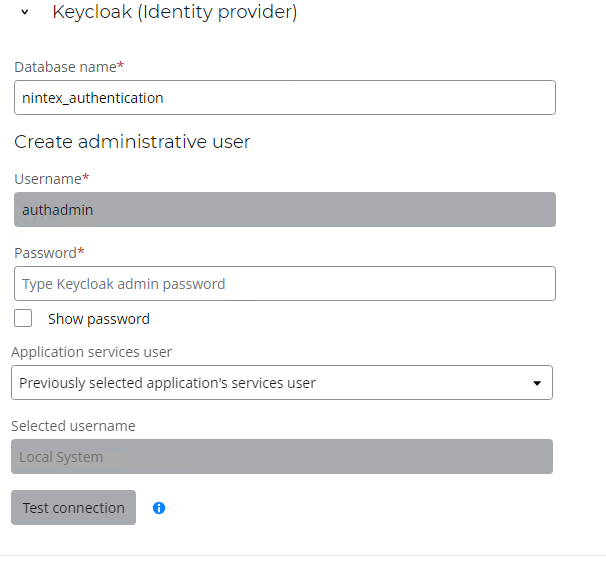606x562 pixels.
Task: Focus the Keycloak admin password field
Action: [285, 284]
